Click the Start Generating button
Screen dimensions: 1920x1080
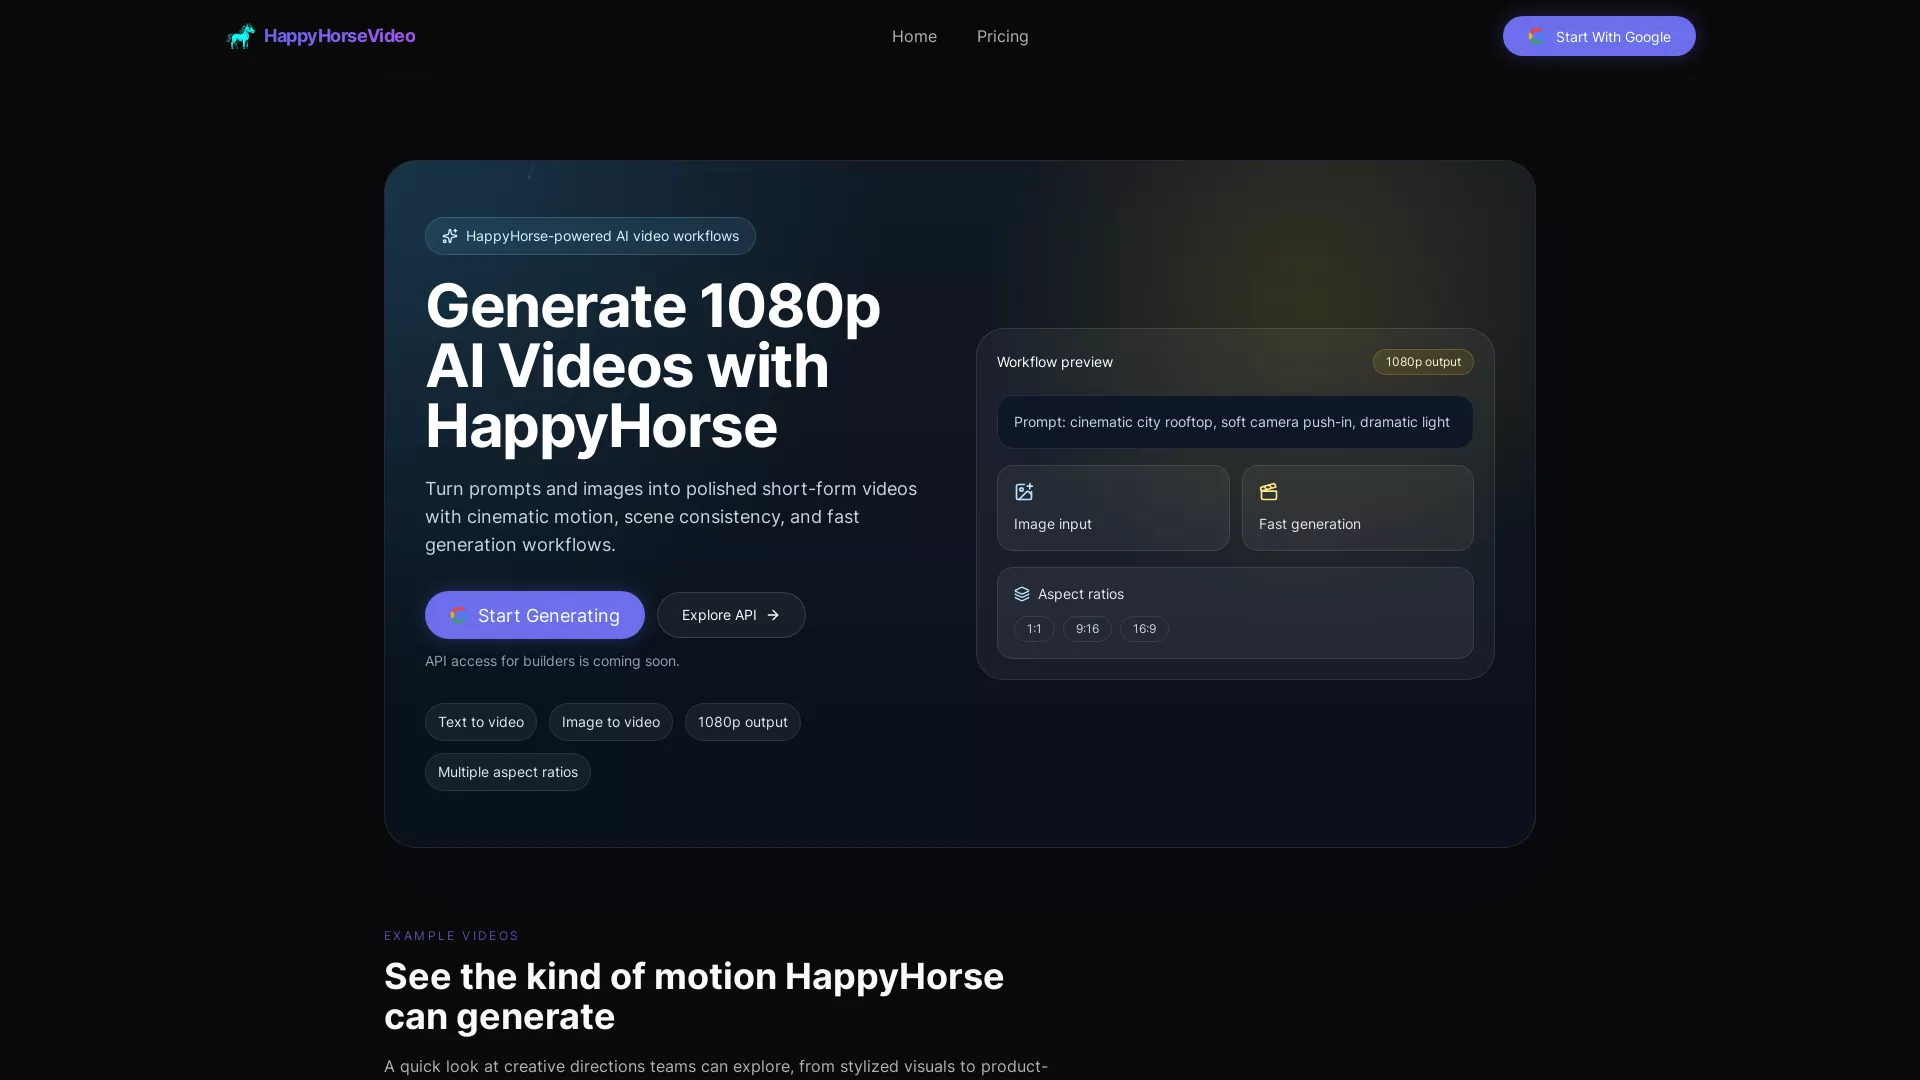click(x=534, y=615)
